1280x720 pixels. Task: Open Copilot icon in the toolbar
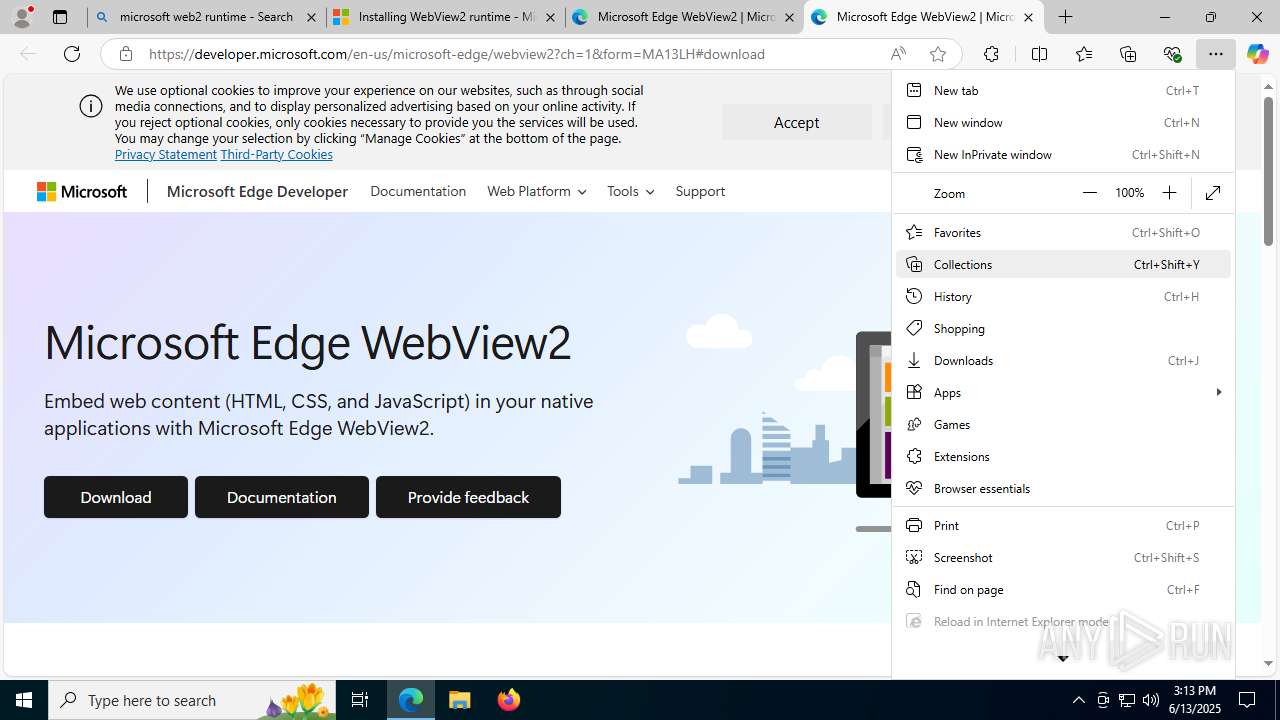coord(1258,54)
